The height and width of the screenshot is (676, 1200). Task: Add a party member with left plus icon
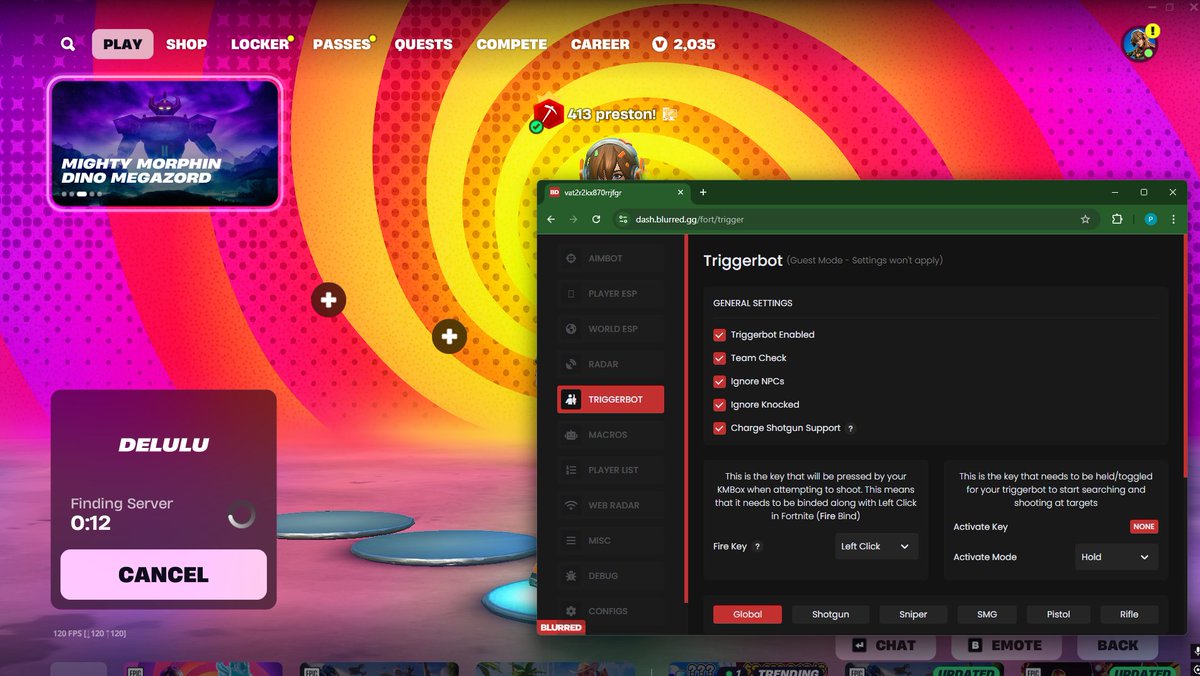[x=328, y=299]
